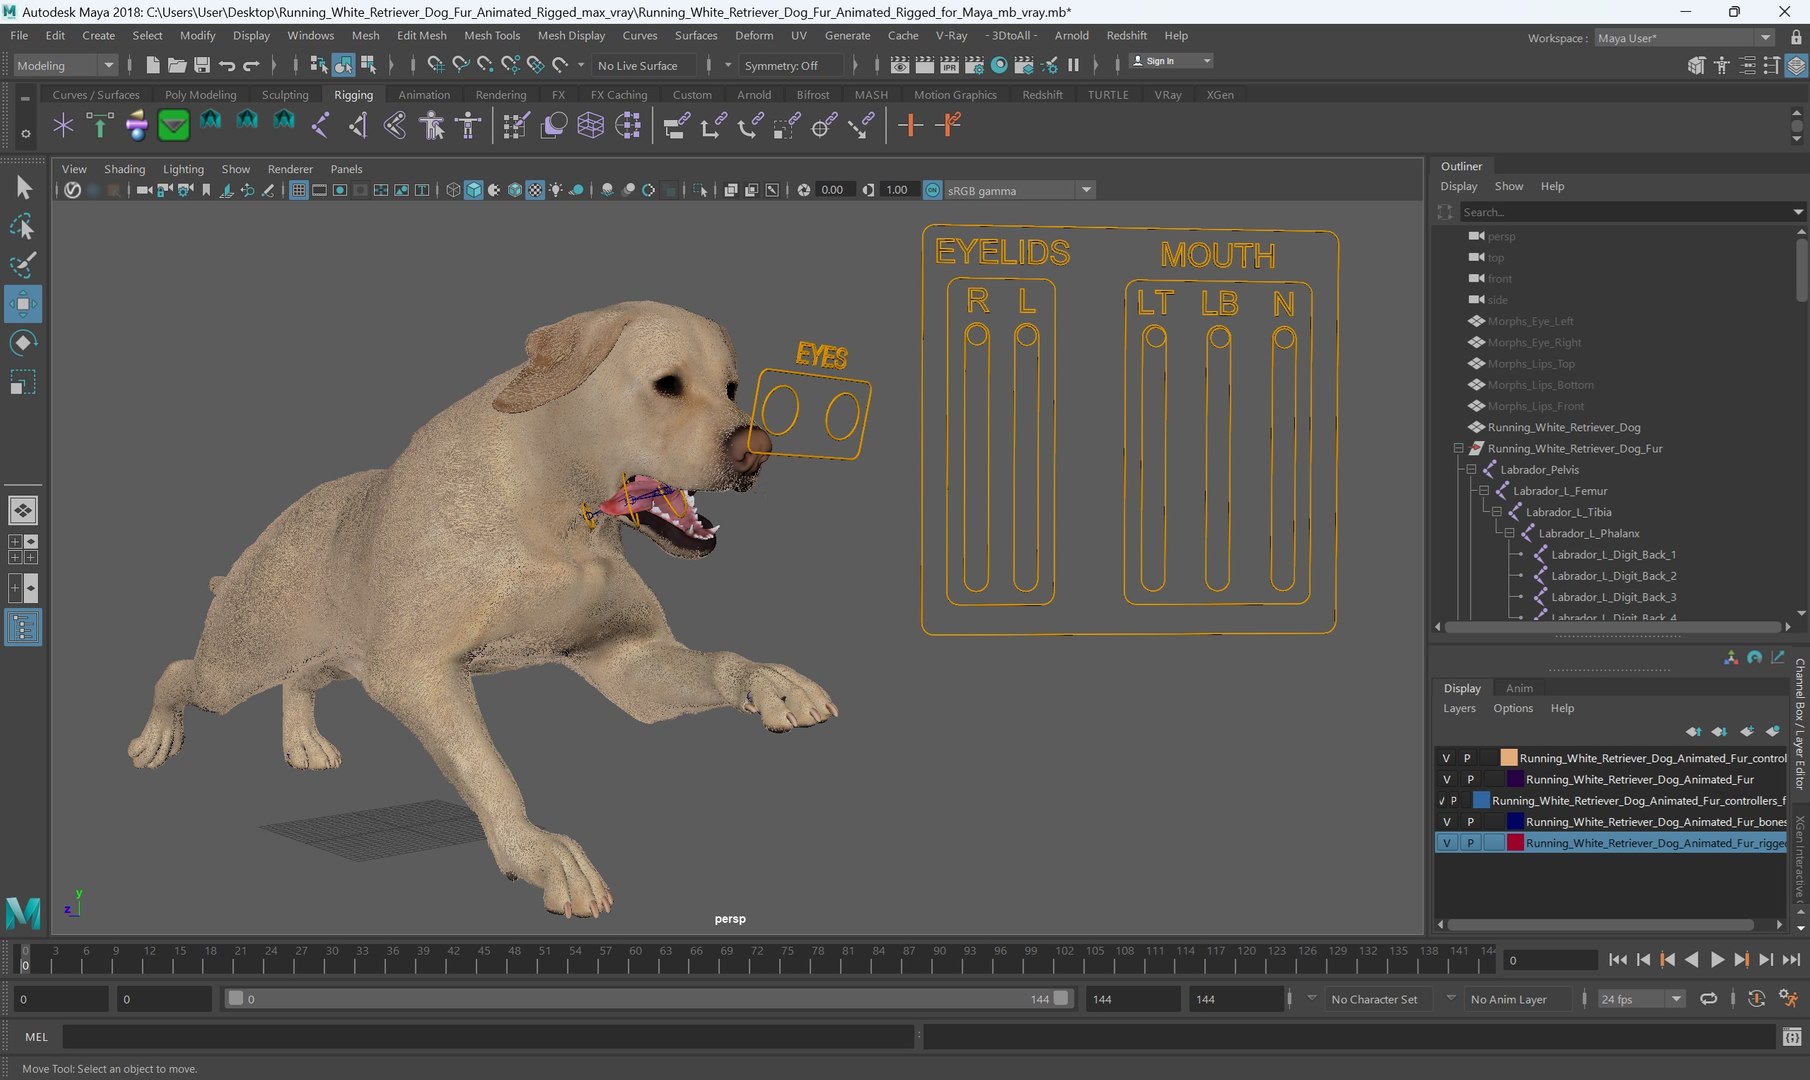
Task: Open the IPR render icon
Action: (x=949, y=65)
